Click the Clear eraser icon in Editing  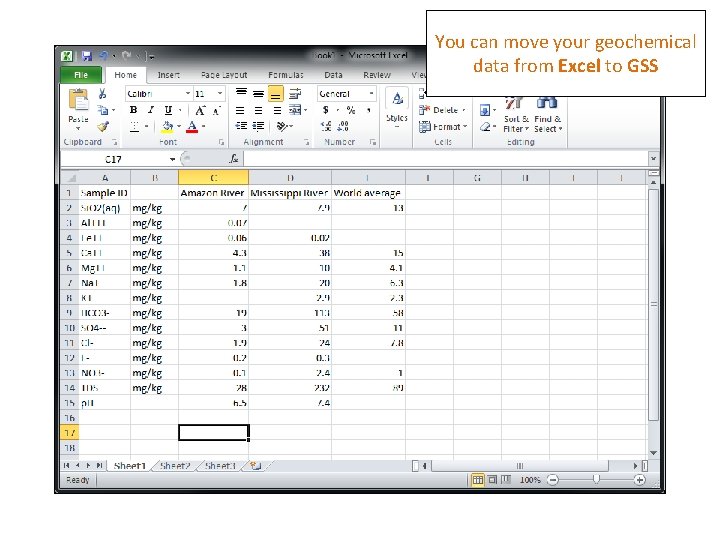485,127
